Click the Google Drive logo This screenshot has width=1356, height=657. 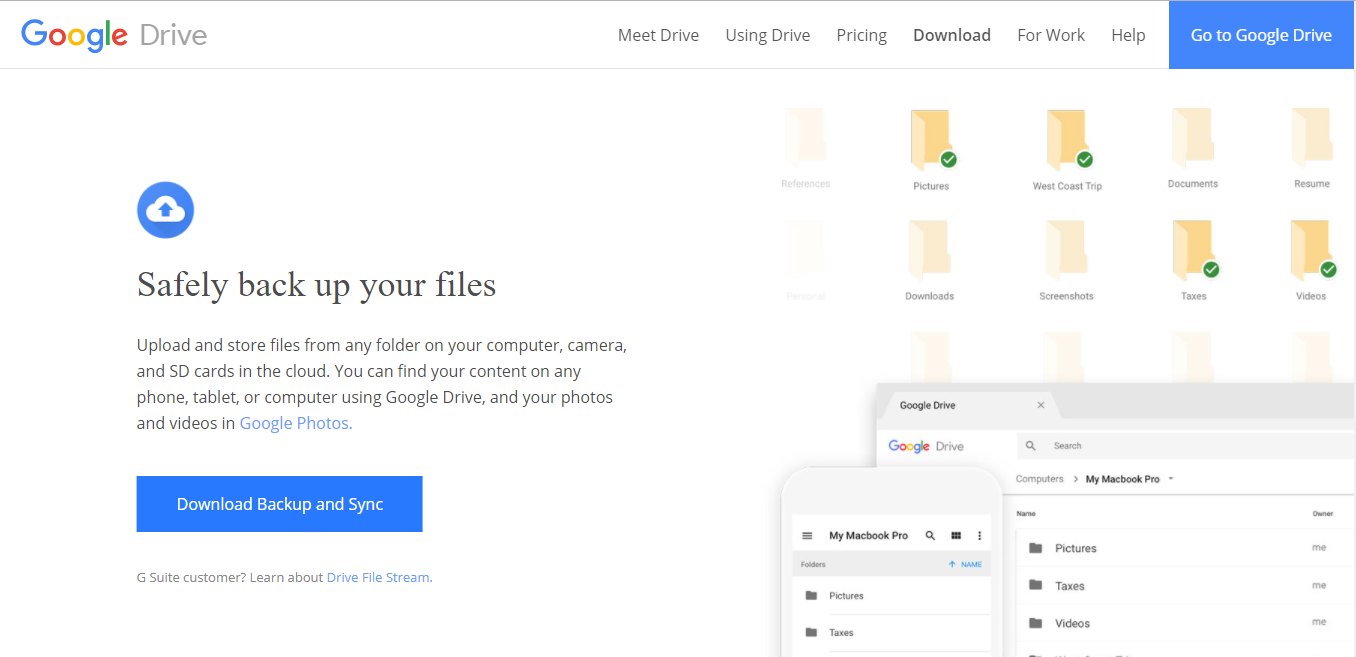[x=114, y=35]
